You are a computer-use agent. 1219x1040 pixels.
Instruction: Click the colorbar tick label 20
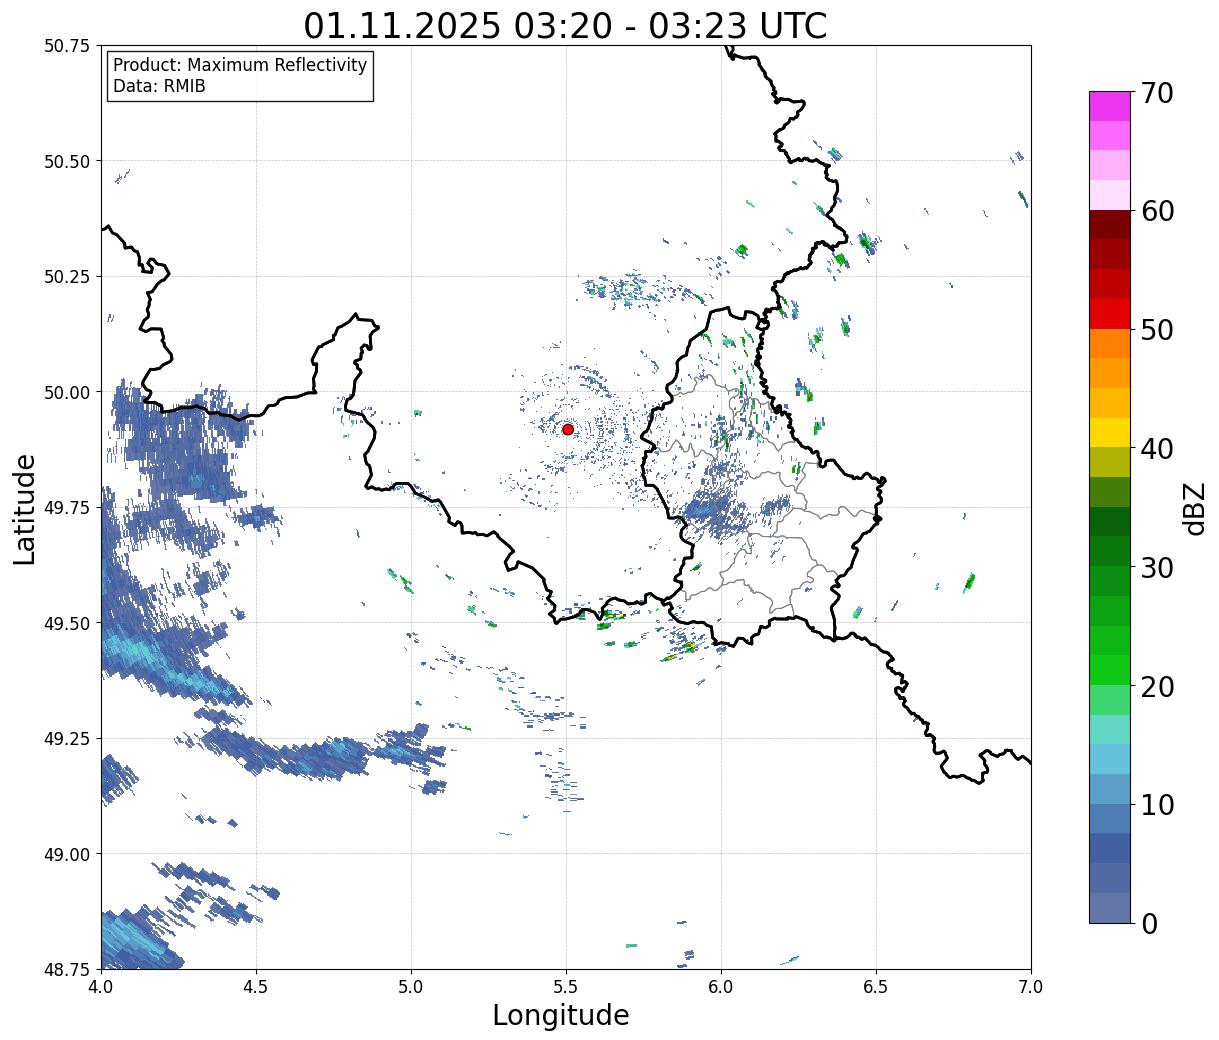(1157, 687)
